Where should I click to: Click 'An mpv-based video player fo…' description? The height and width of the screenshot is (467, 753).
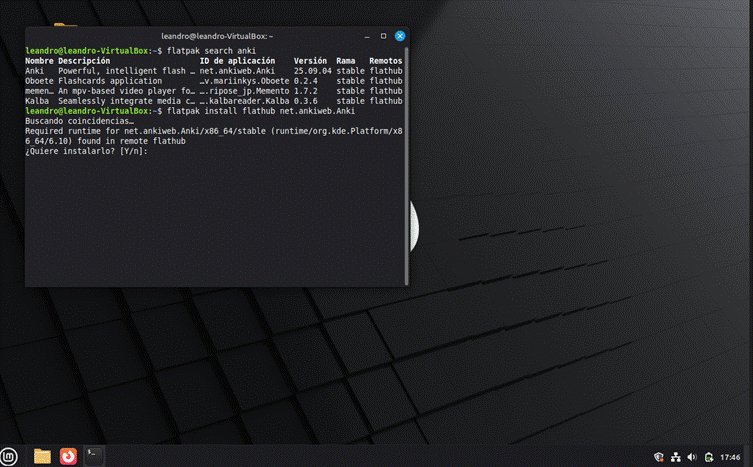point(127,91)
